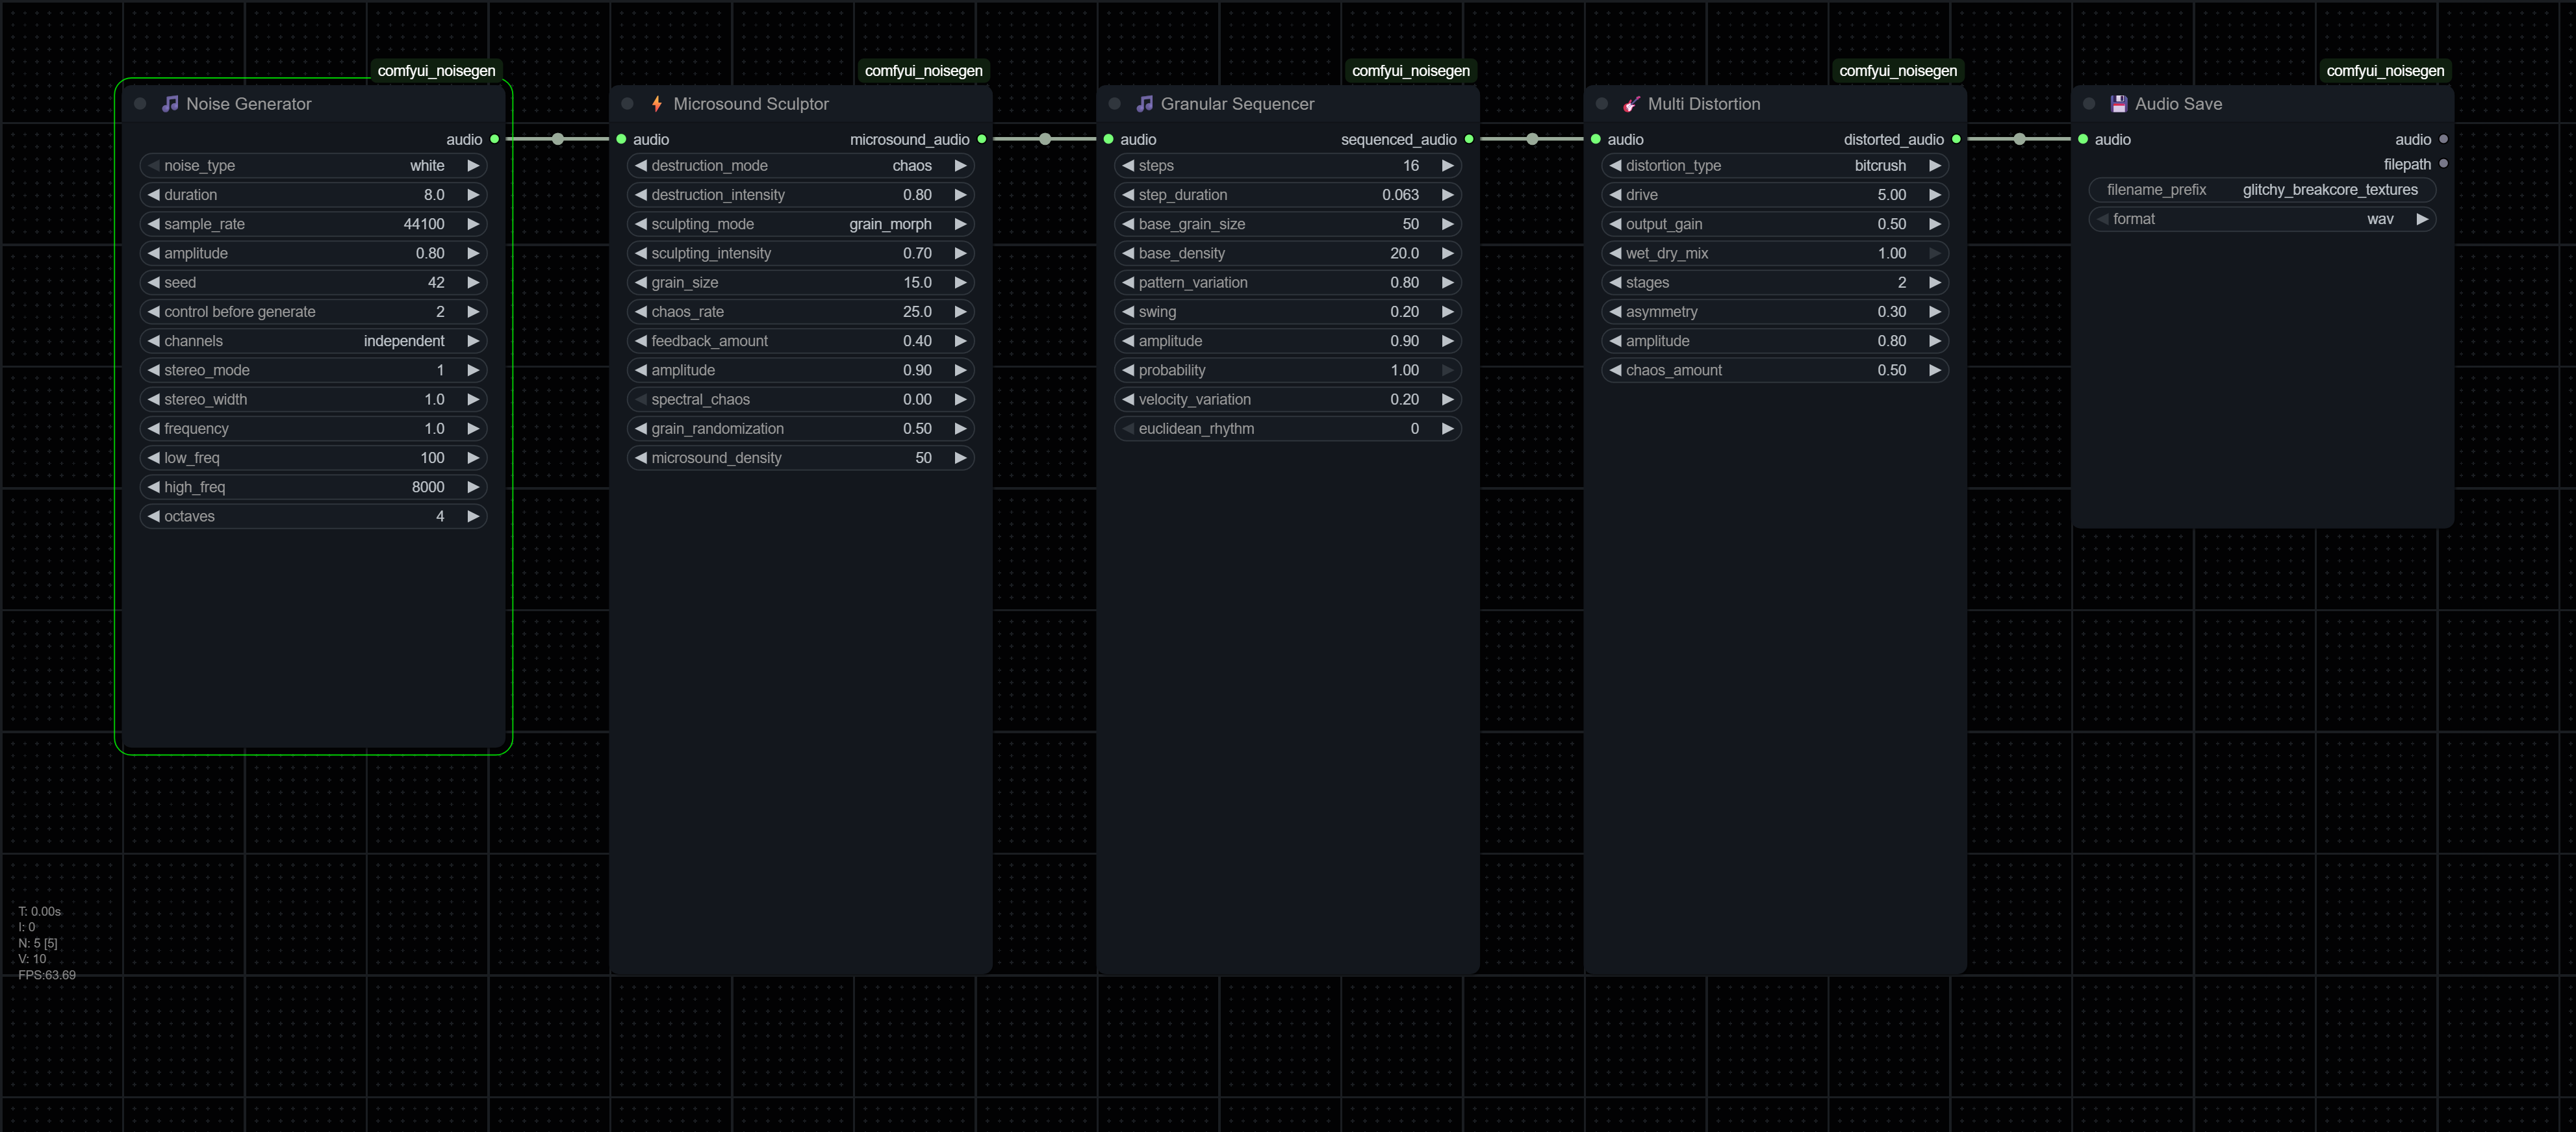Image resolution: width=2576 pixels, height=1132 pixels.
Task: Click the Audio Save filepath output port
Action: 2443,164
